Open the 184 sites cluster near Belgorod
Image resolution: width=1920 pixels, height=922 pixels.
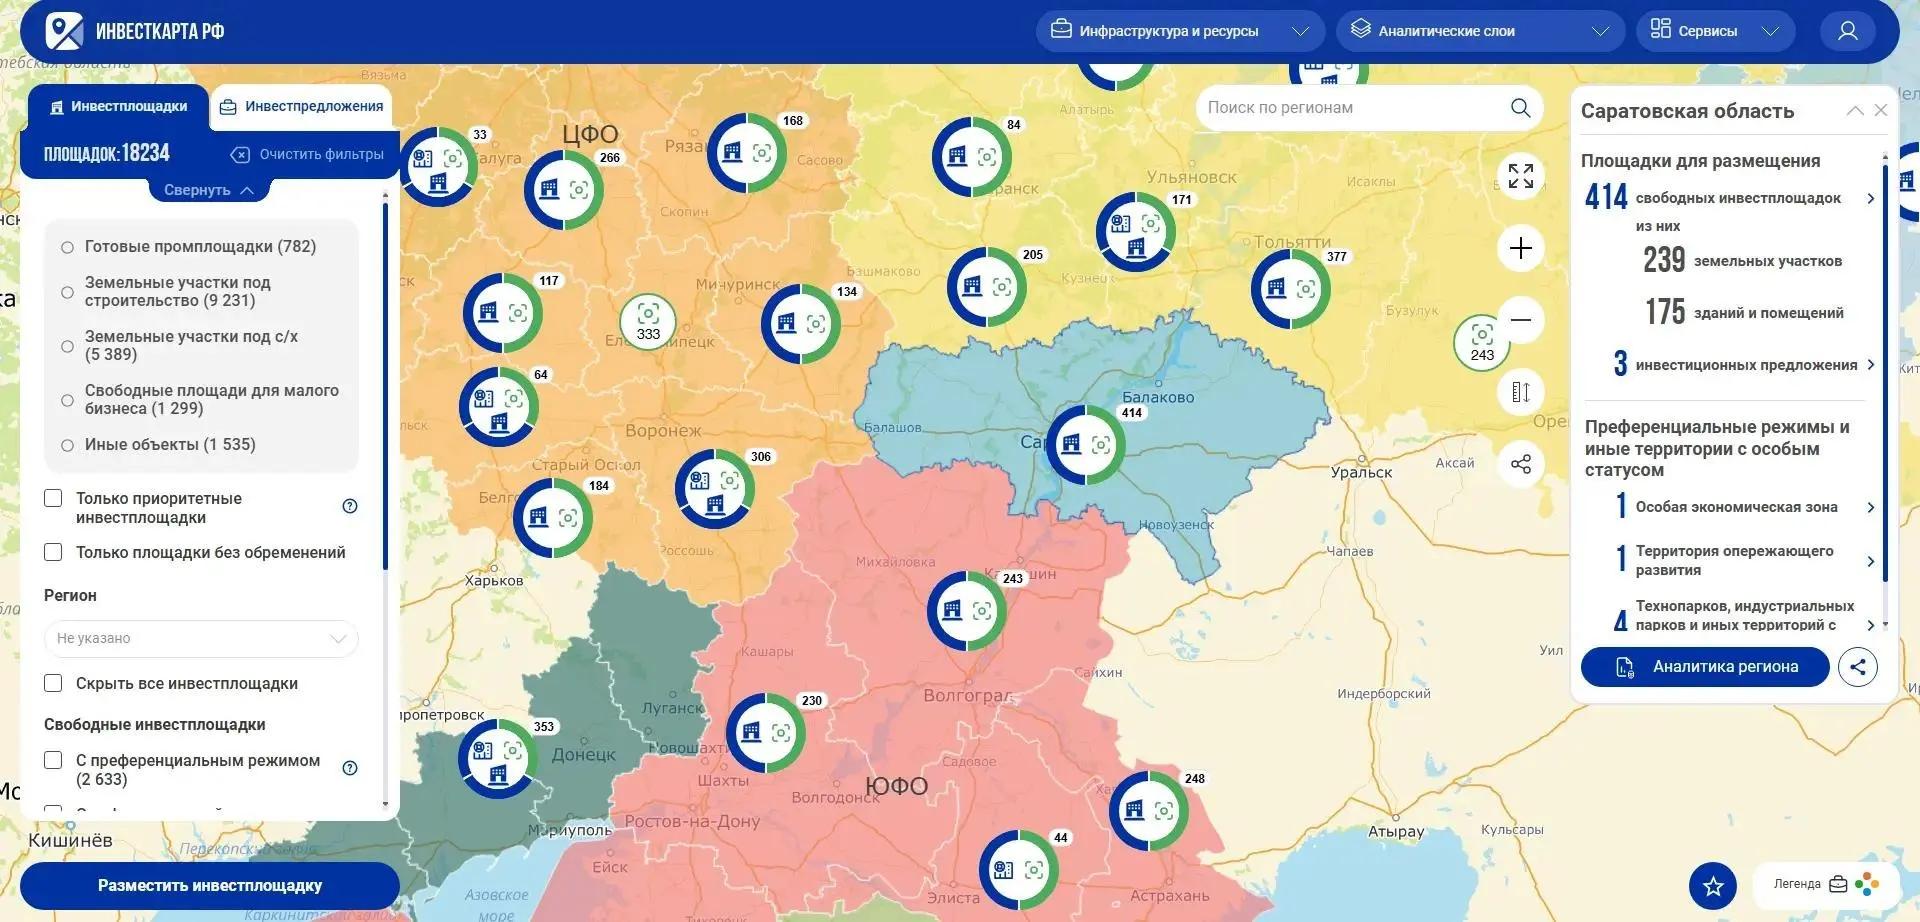(553, 517)
